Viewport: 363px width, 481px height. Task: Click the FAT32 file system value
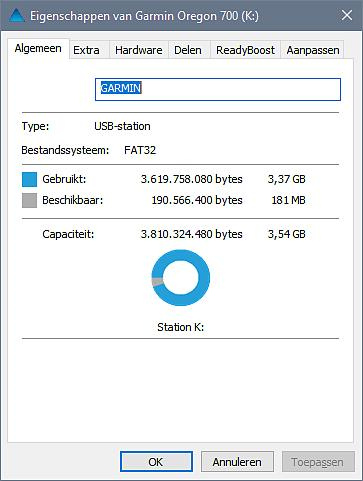pos(140,150)
